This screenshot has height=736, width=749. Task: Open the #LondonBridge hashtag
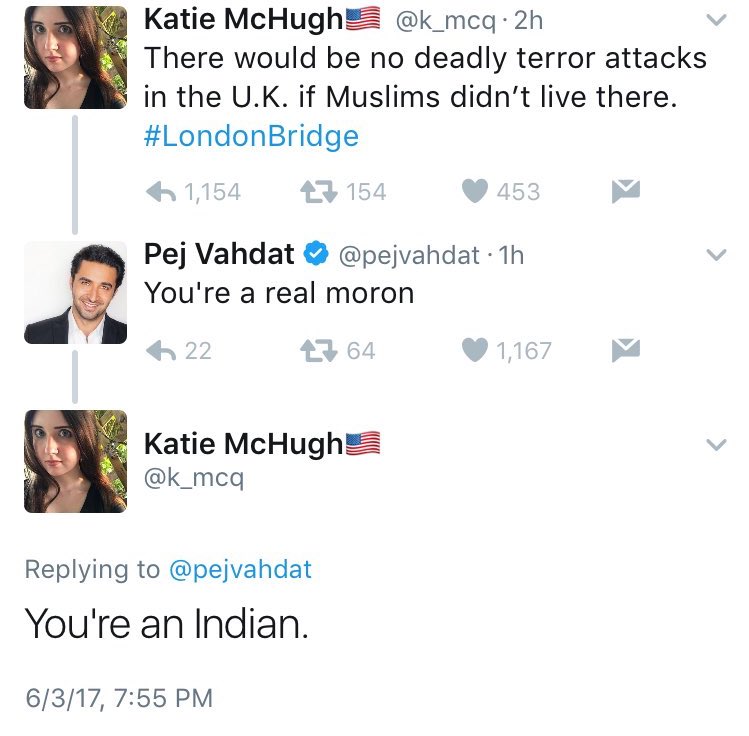click(x=251, y=136)
